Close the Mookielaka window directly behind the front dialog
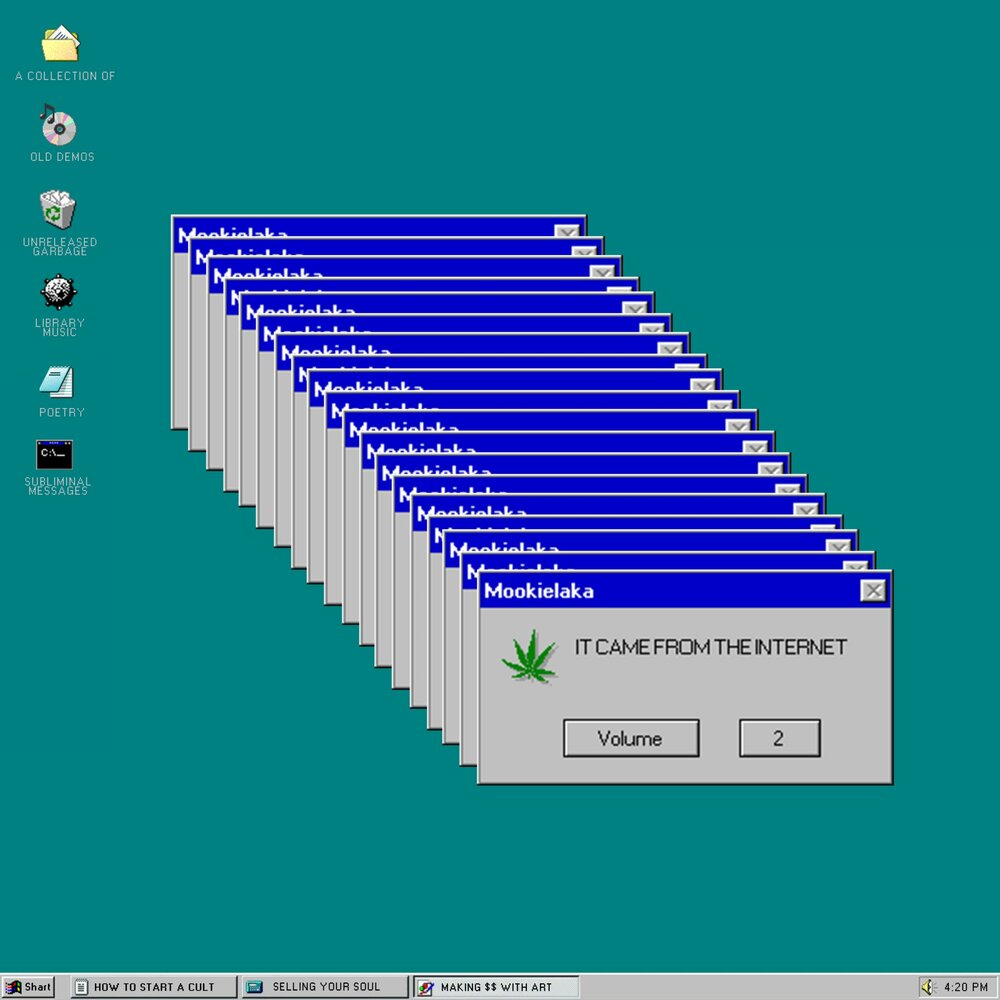 coord(857,567)
